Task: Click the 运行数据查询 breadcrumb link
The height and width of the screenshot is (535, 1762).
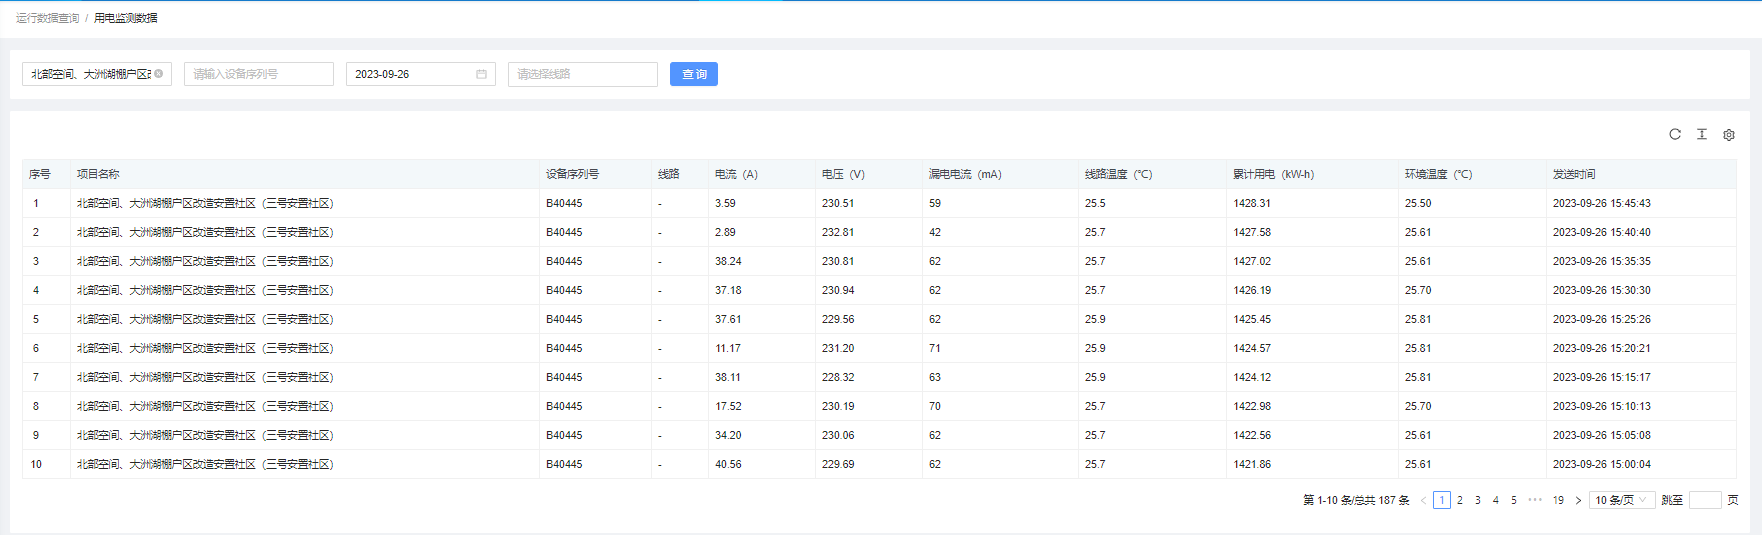Action: point(47,18)
